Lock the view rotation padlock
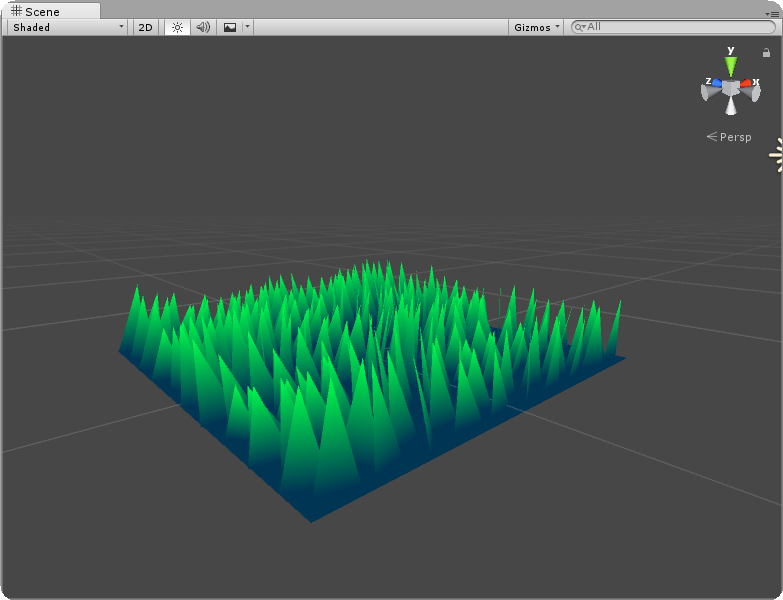783x600 pixels. [766, 52]
